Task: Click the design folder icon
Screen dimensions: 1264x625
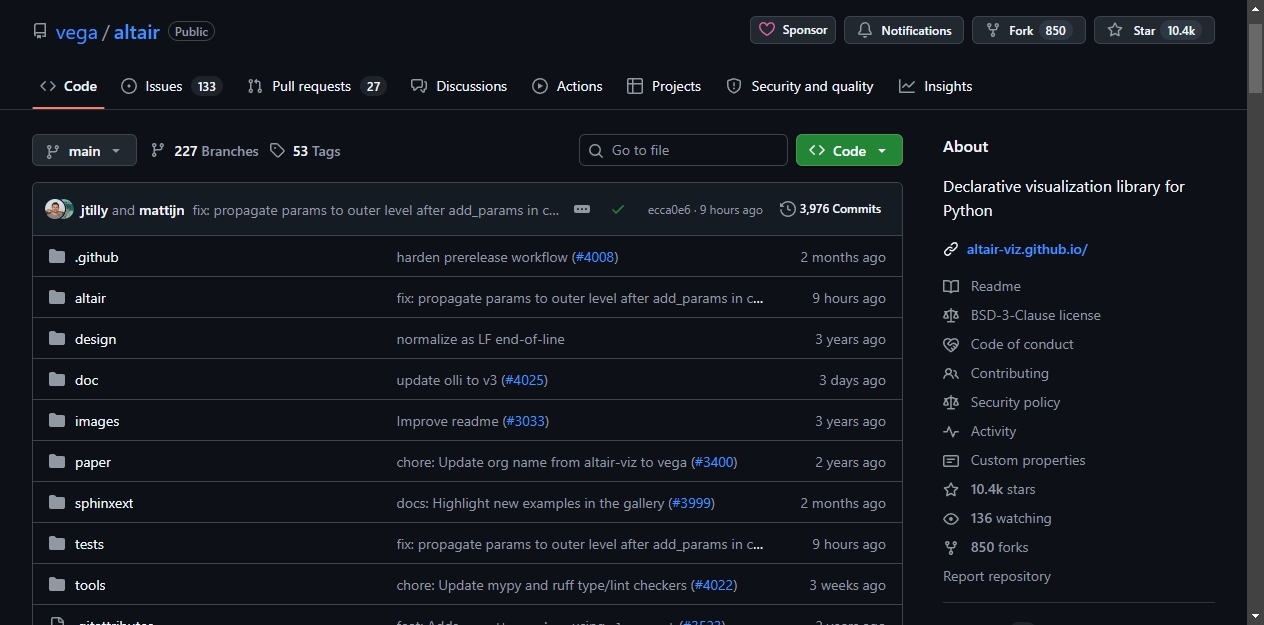Action: [x=57, y=339]
